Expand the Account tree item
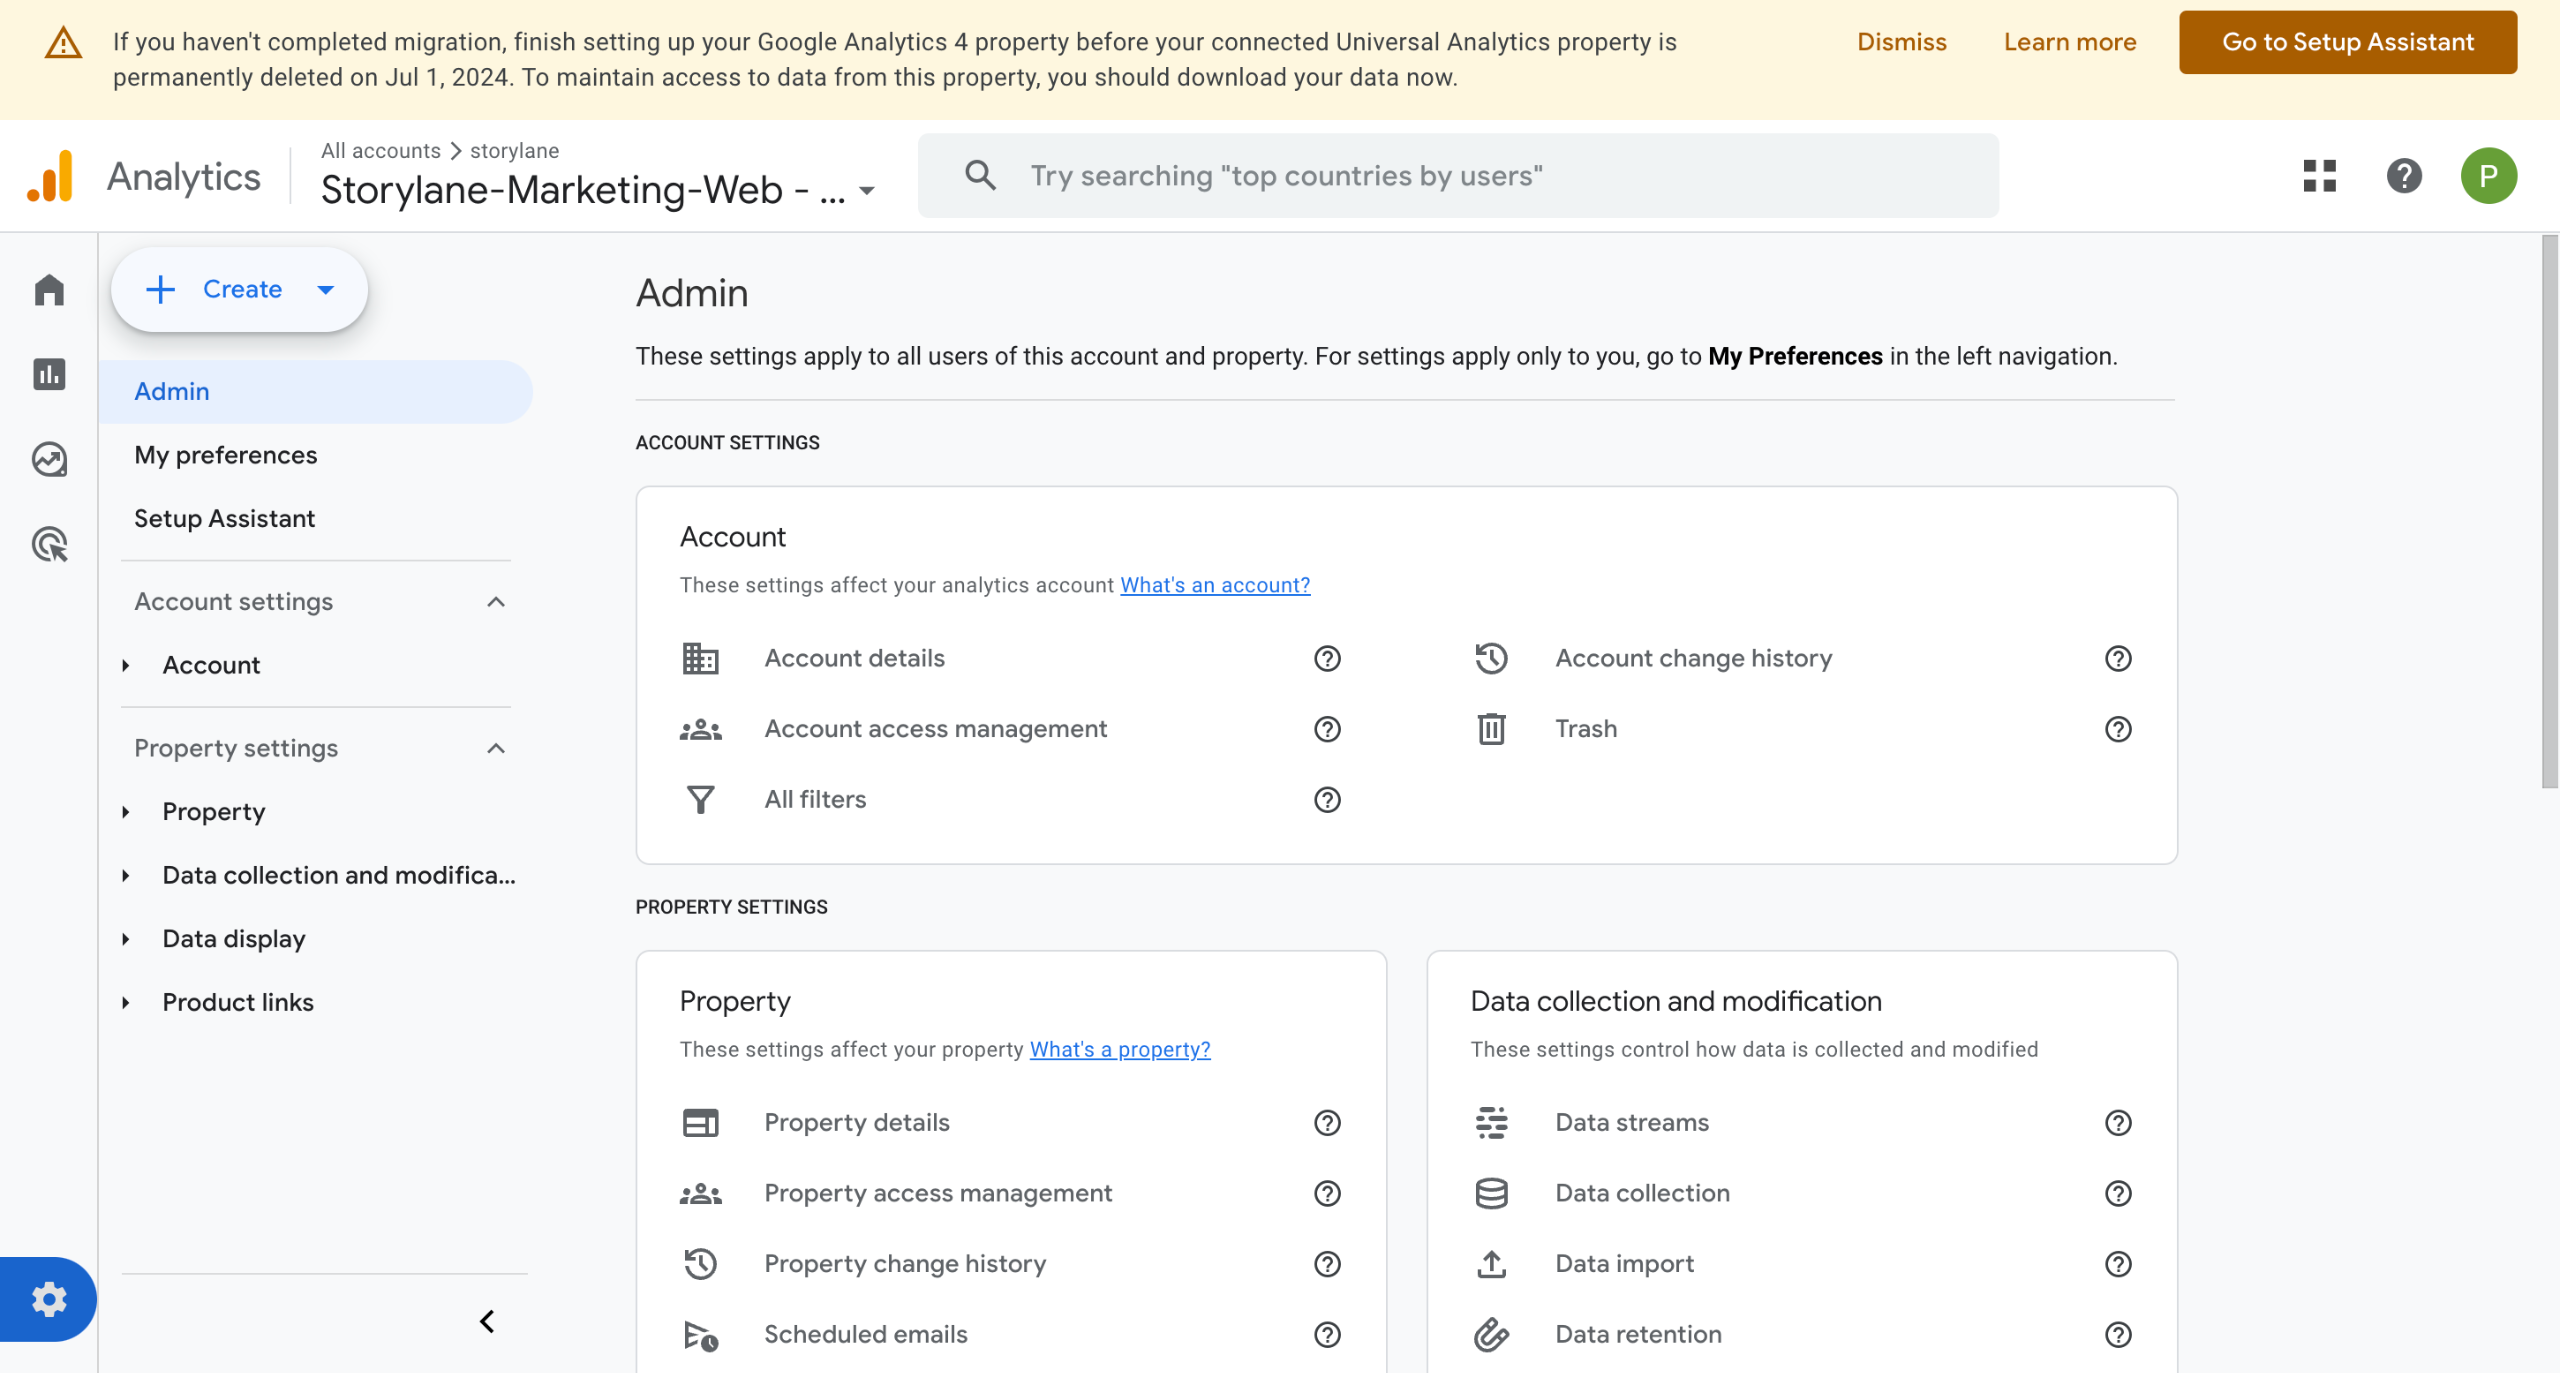Image resolution: width=2560 pixels, height=1373 pixels. (126, 666)
